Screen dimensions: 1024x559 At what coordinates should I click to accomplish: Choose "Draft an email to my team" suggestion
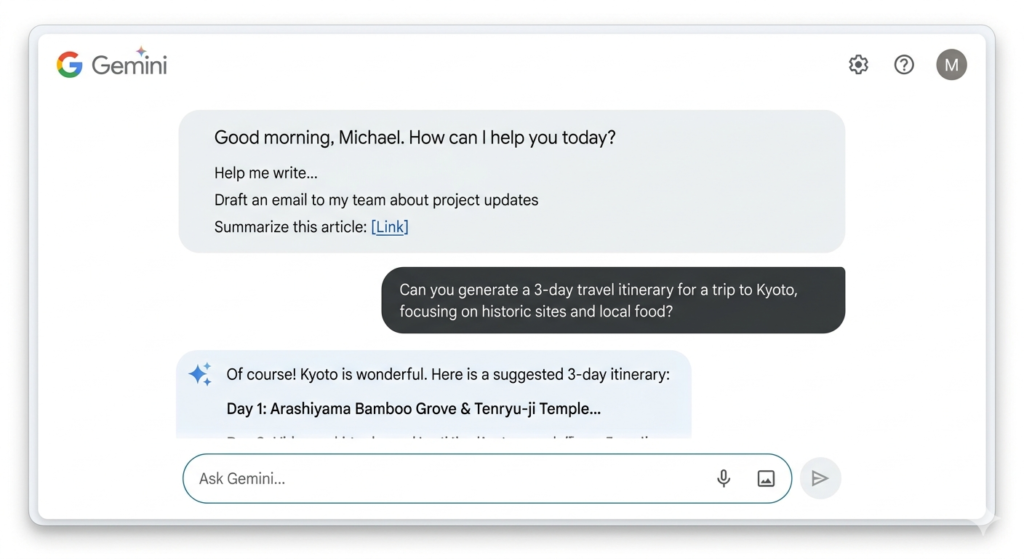coord(376,200)
